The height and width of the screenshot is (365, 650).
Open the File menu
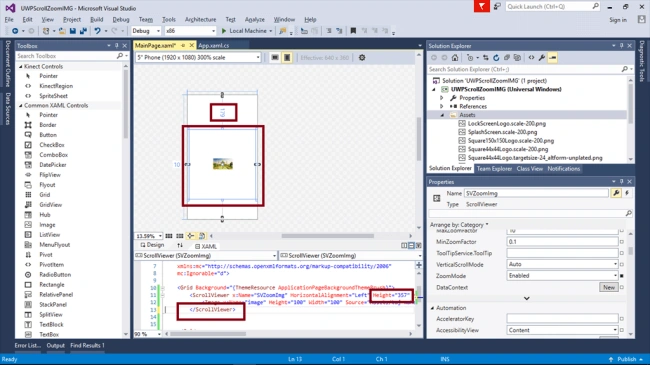pyautogui.click(x=9, y=19)
